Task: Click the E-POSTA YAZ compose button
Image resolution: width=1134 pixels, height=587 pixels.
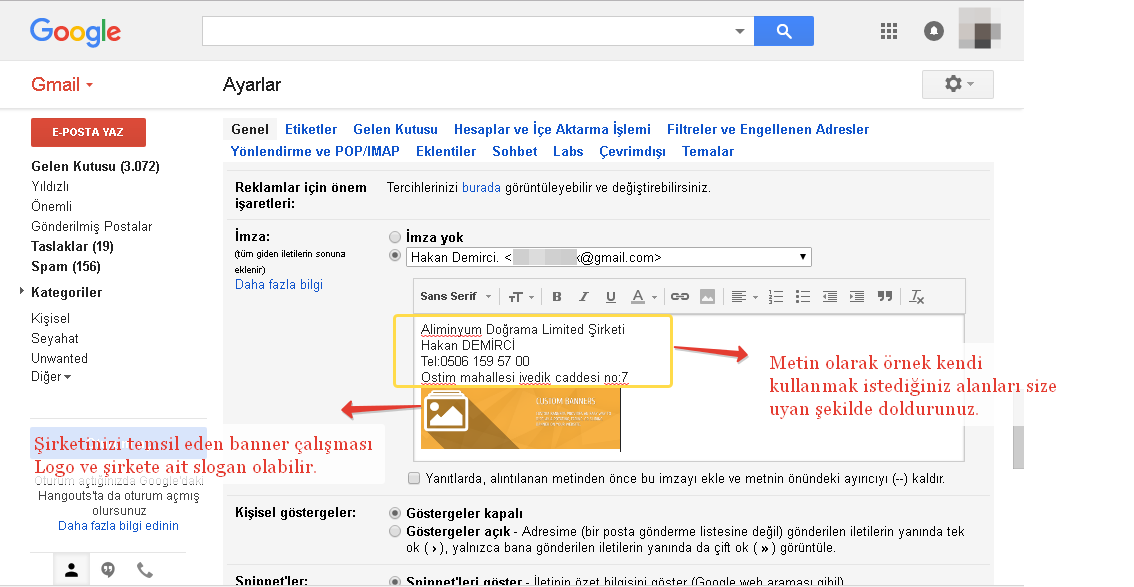Action: (88, 132)
